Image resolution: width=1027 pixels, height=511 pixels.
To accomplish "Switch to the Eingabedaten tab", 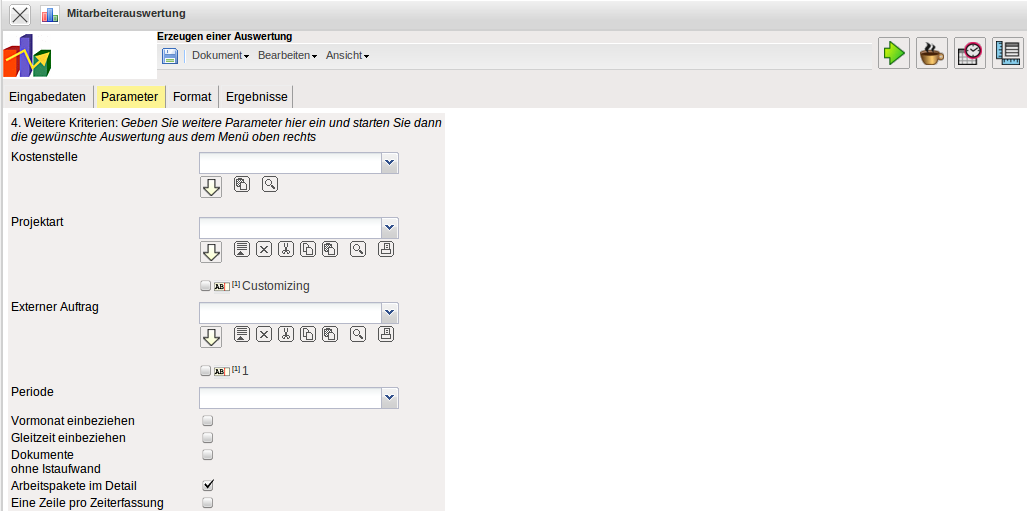I will tap(48, 97).
